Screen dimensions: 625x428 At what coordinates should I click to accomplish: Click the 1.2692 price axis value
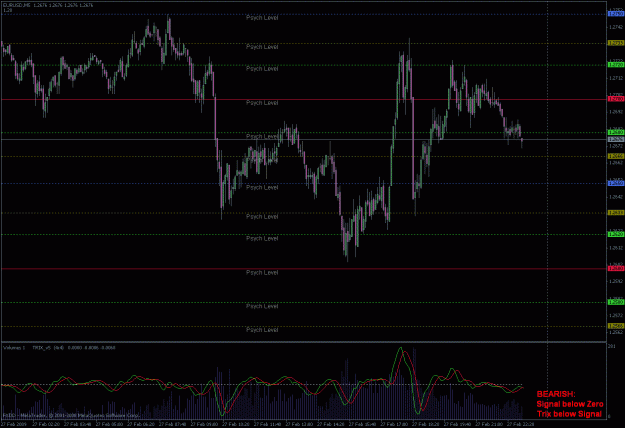(x=616, y=112)
